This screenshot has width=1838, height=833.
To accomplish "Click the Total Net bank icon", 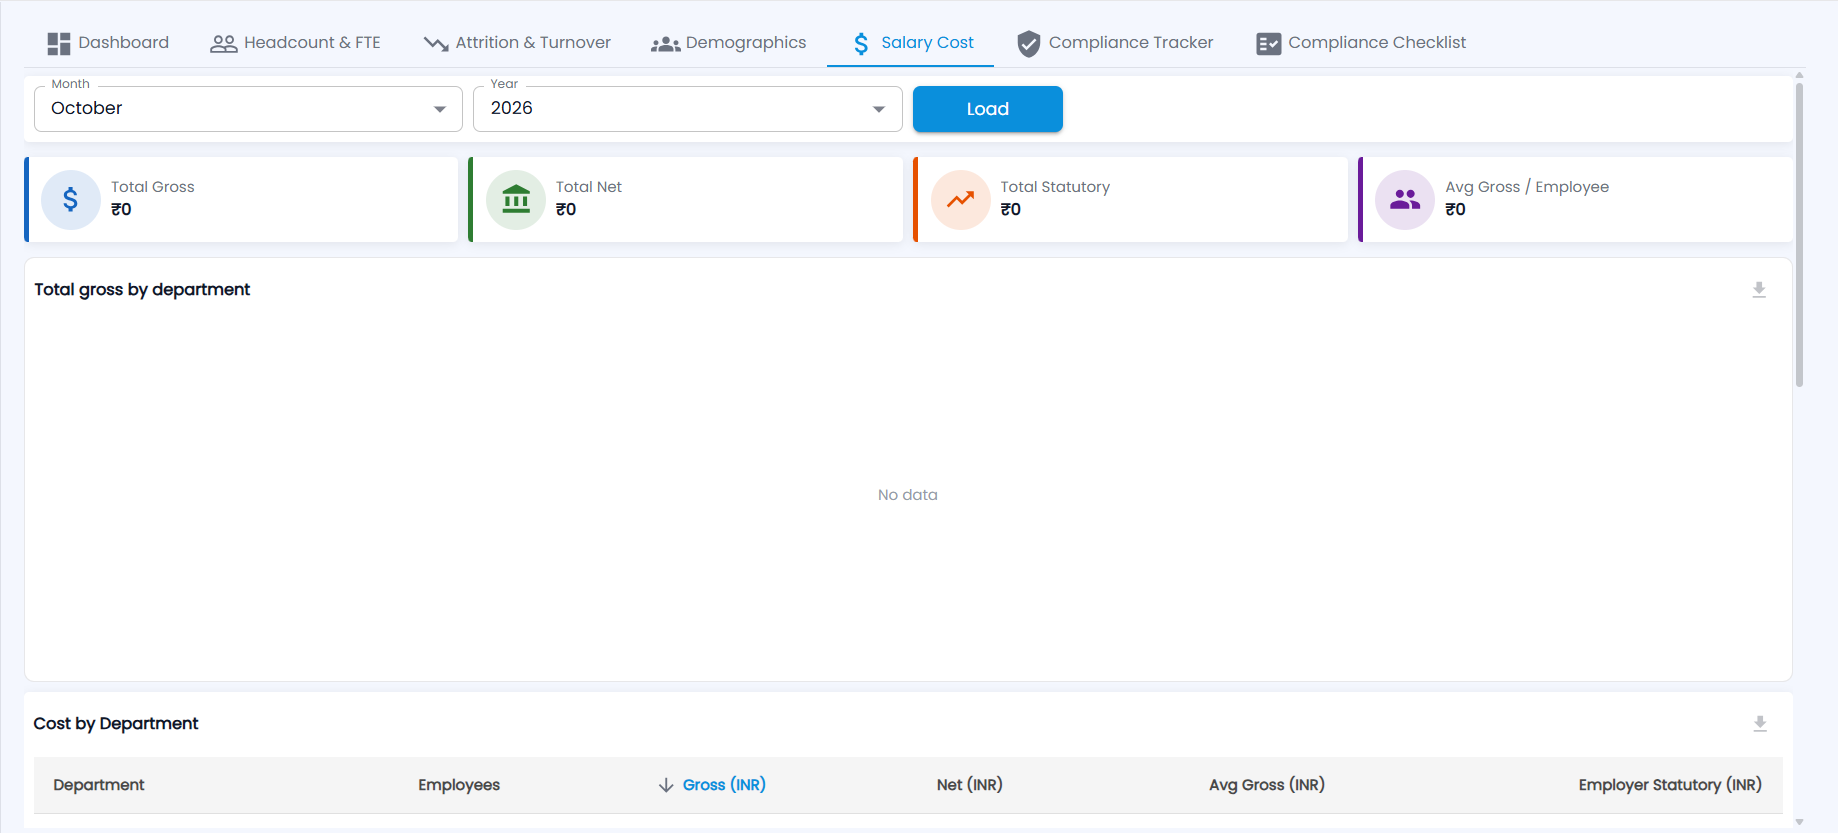I will [516, 200].
